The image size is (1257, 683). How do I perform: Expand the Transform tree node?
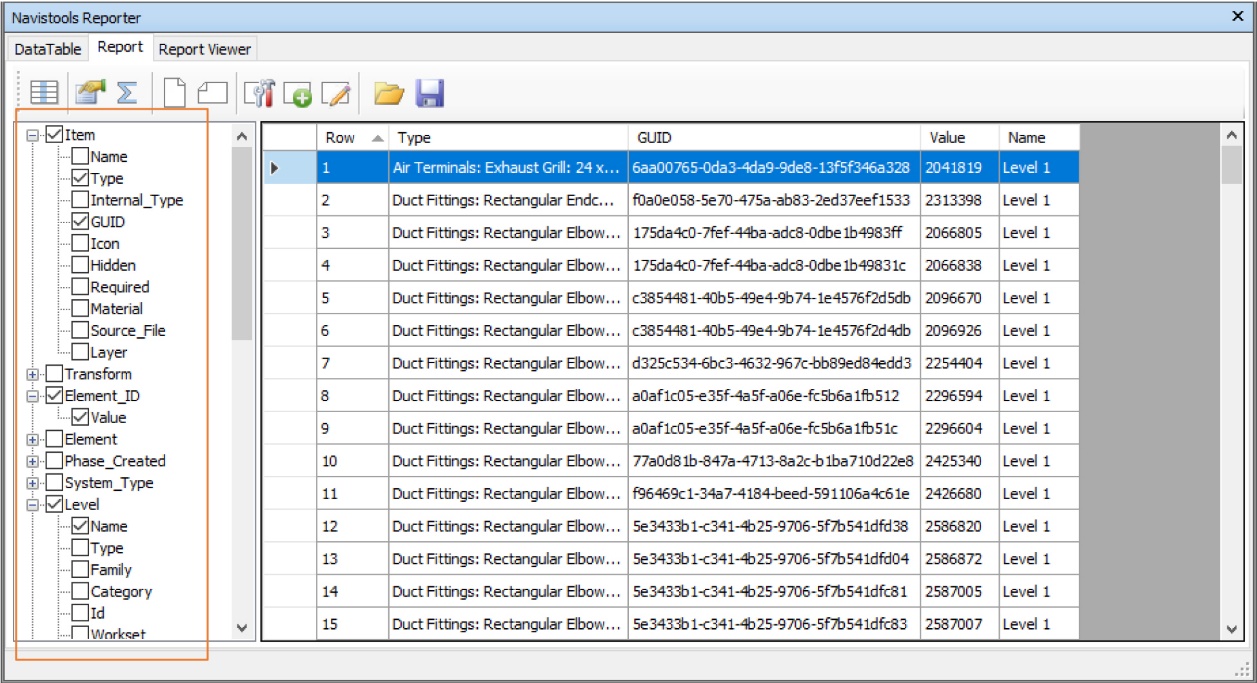coord(34,374)
